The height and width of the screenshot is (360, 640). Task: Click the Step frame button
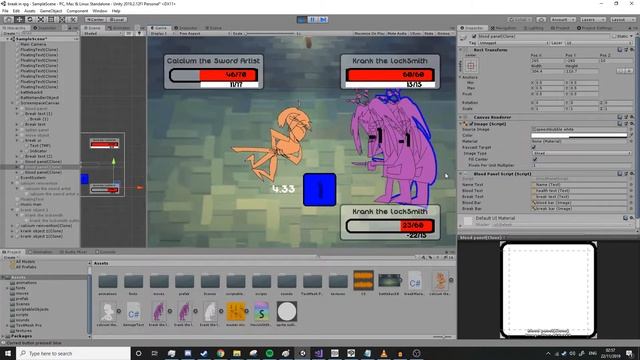click(x=323, y=19)
